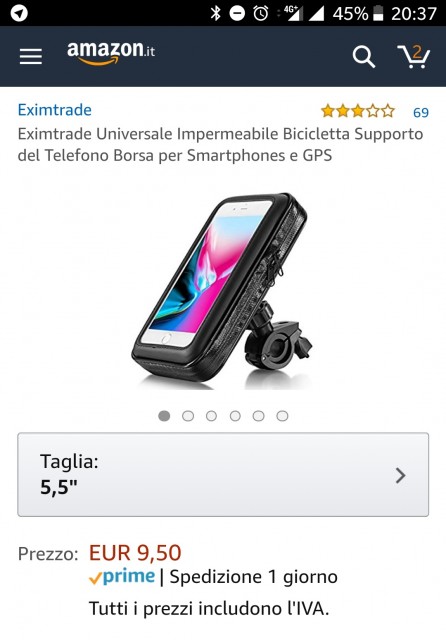Tap the battery indicator icon

point(378,13)
